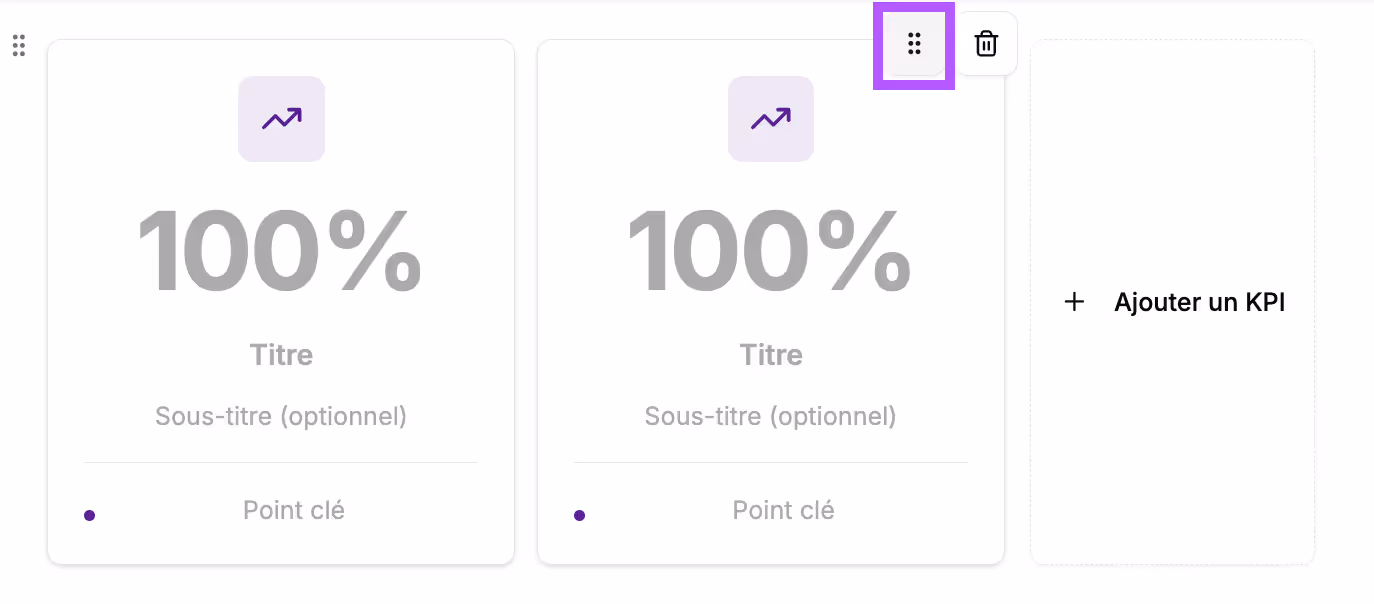This screenshot has width=1374, height=604.
Task: Click the Titre field on the second card
Action: pos(770,354)
